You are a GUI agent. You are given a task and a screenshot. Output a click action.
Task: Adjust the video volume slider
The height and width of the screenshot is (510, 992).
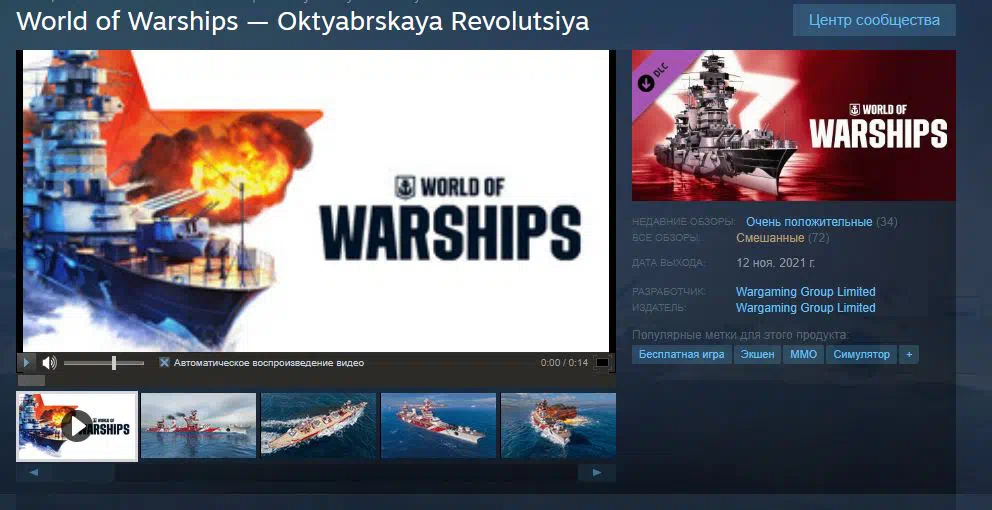pos(104,363)
